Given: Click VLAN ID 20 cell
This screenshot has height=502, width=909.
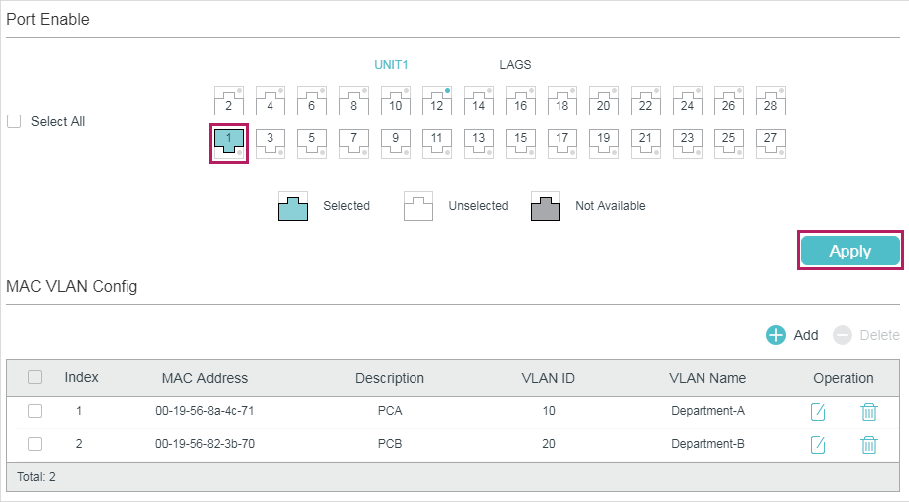Looking at the screenshot, I should pyautogui.click(x=548, y=443).
